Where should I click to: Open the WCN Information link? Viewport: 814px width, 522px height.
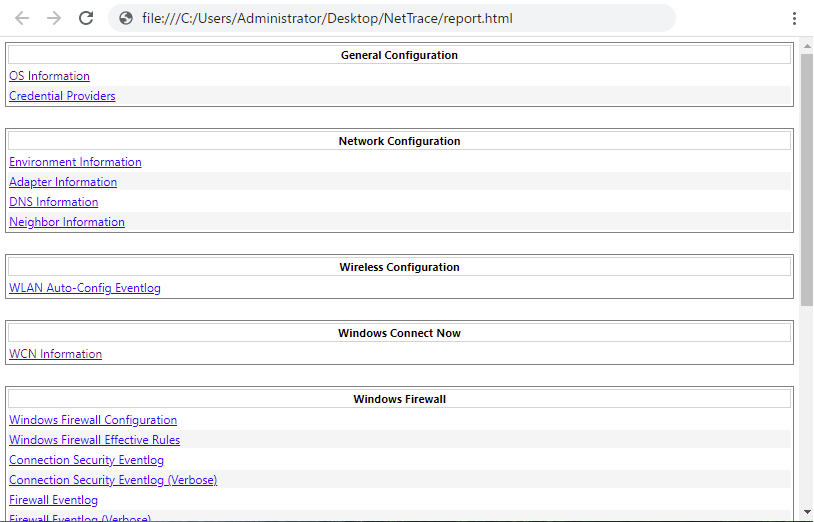[56, 354]
